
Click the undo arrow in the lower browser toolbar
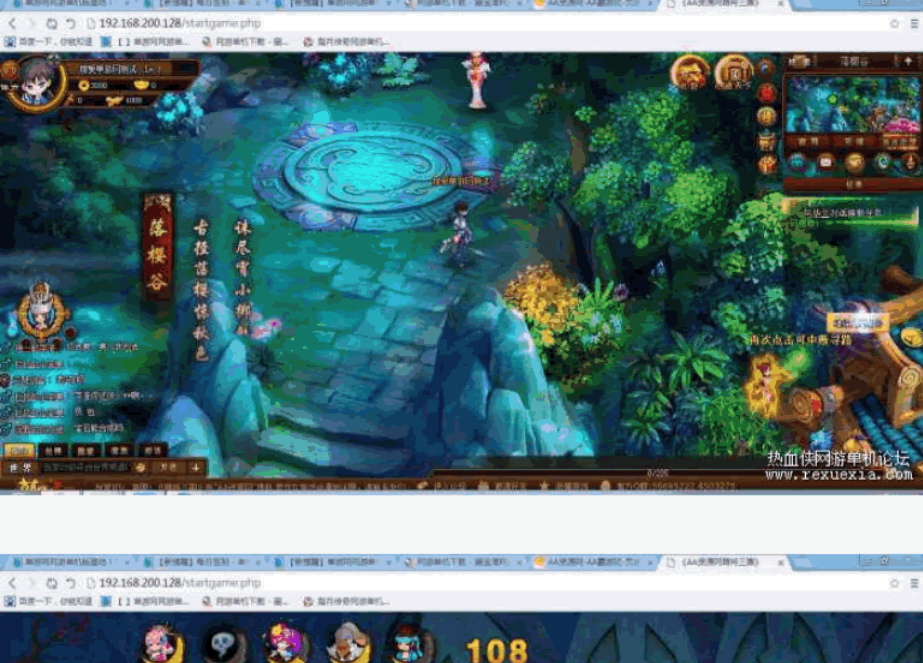[71, 583]
